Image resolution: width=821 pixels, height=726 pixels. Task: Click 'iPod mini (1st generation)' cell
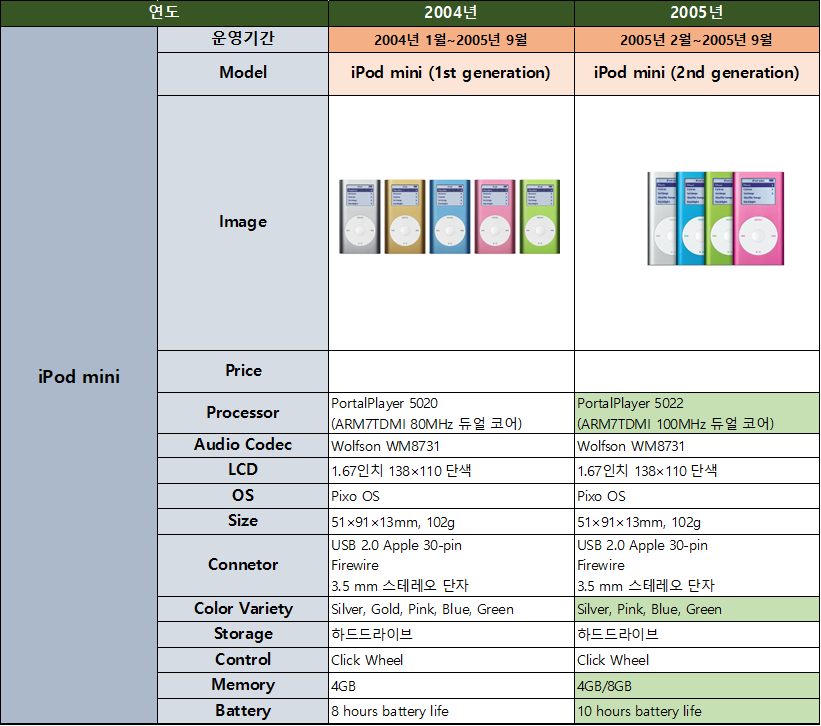pos(451,74)
